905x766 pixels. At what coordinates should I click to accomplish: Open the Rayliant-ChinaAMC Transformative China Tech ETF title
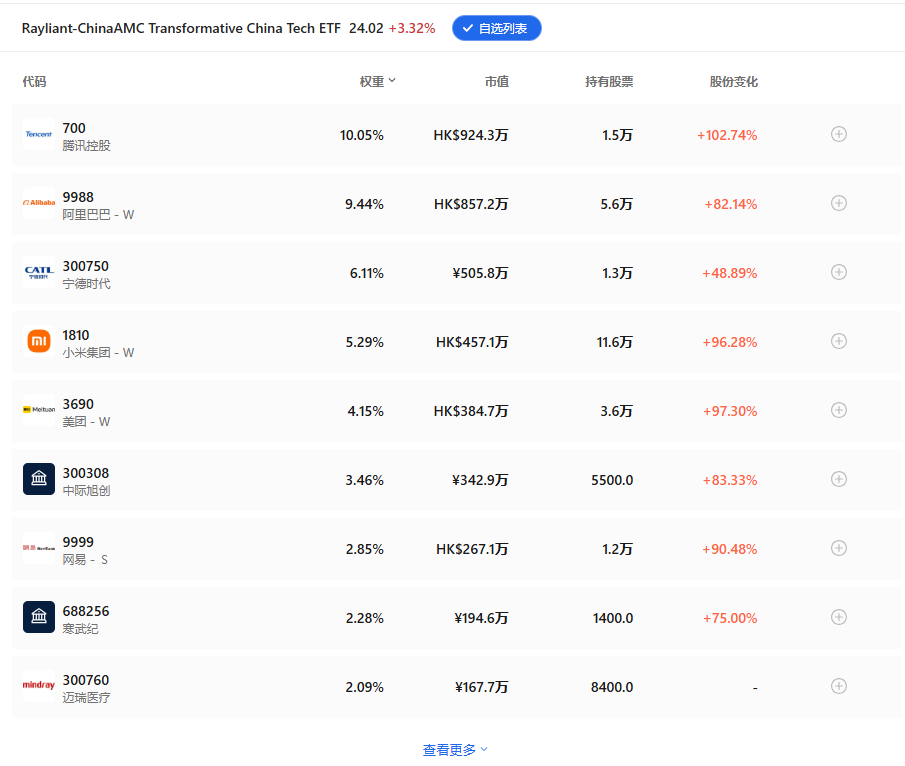(x=181, y=28)
